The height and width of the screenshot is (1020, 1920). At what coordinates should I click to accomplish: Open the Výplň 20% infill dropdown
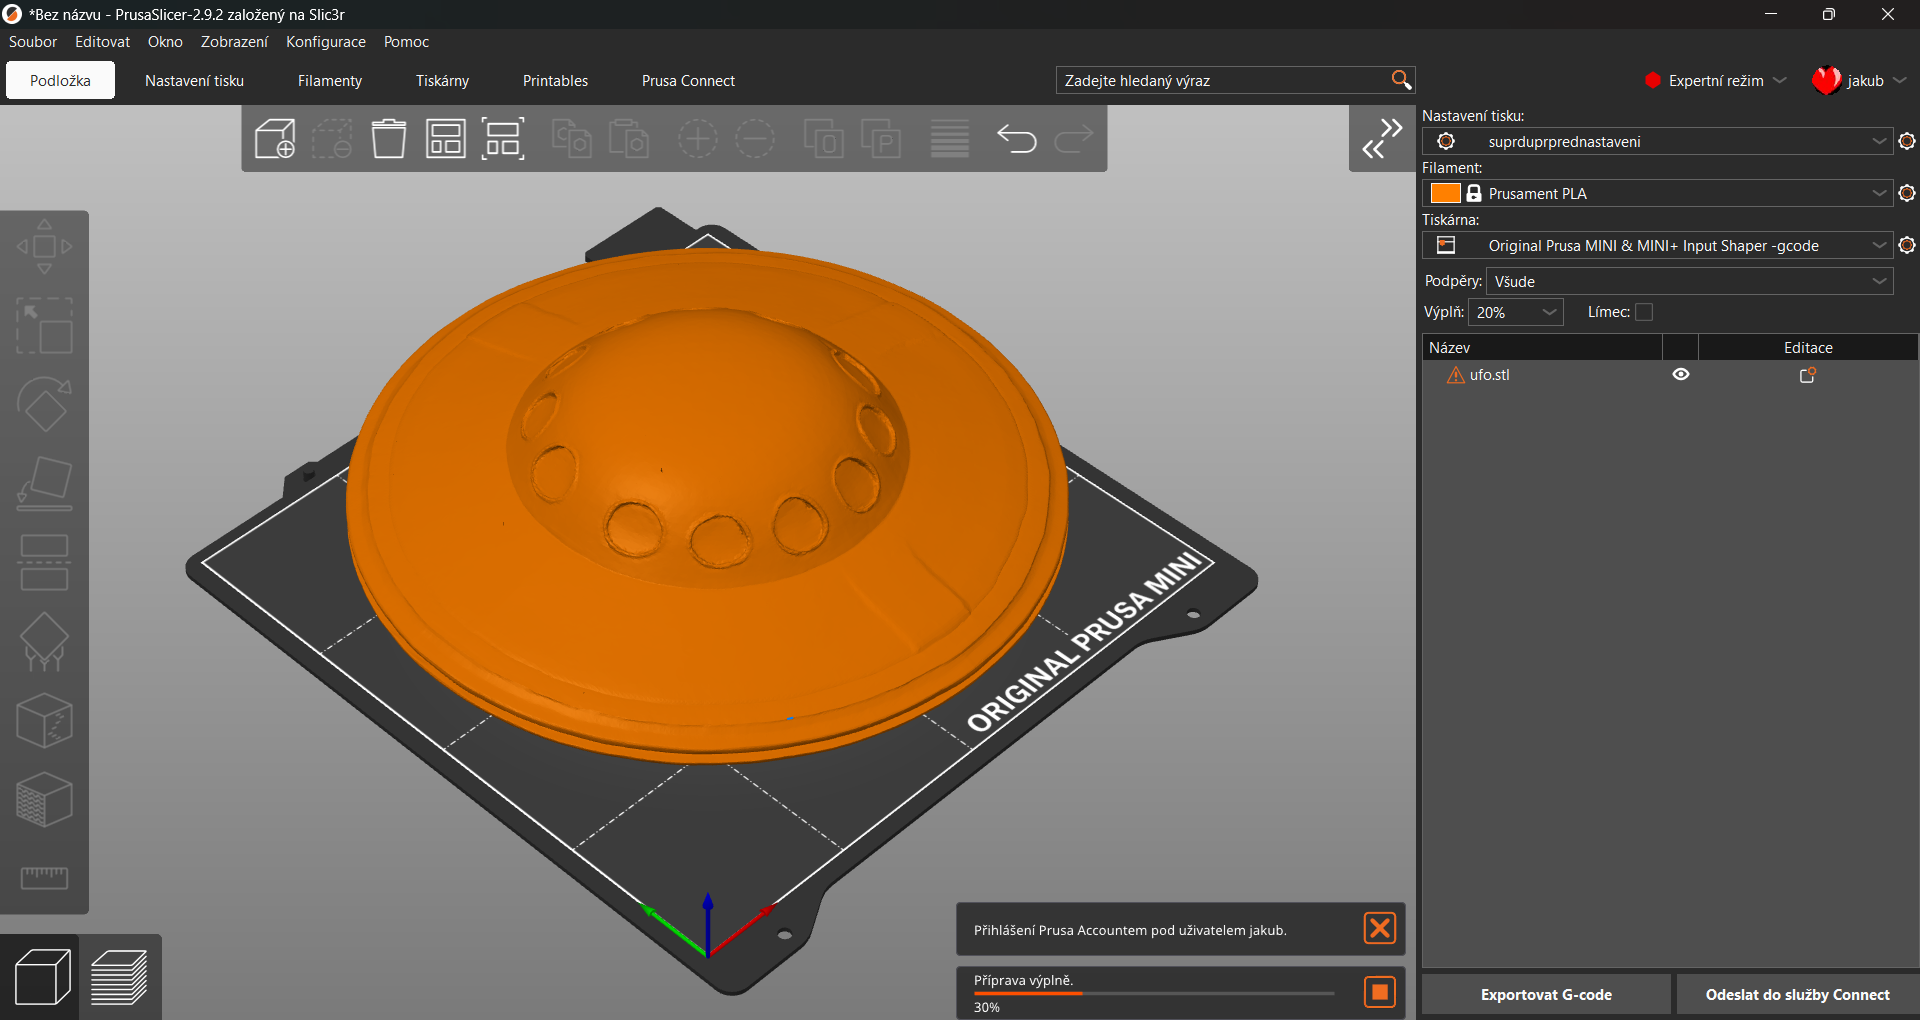pyautogui.click(x=1516, y=312)
